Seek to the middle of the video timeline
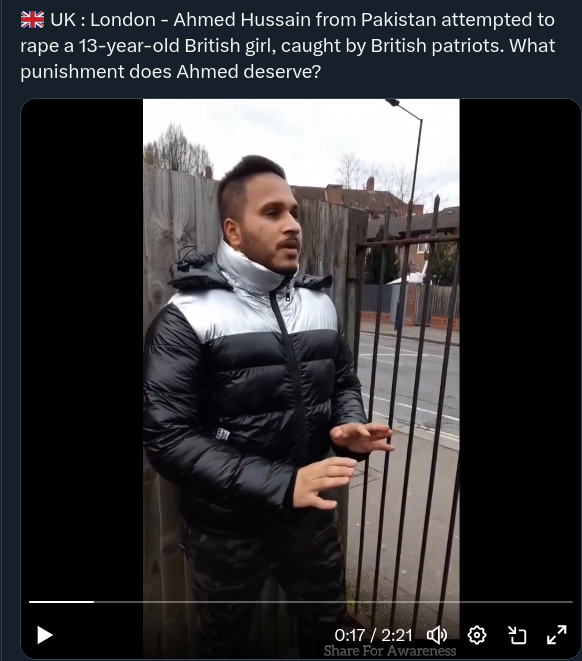582x661 pixels. [x=301, y=602]
